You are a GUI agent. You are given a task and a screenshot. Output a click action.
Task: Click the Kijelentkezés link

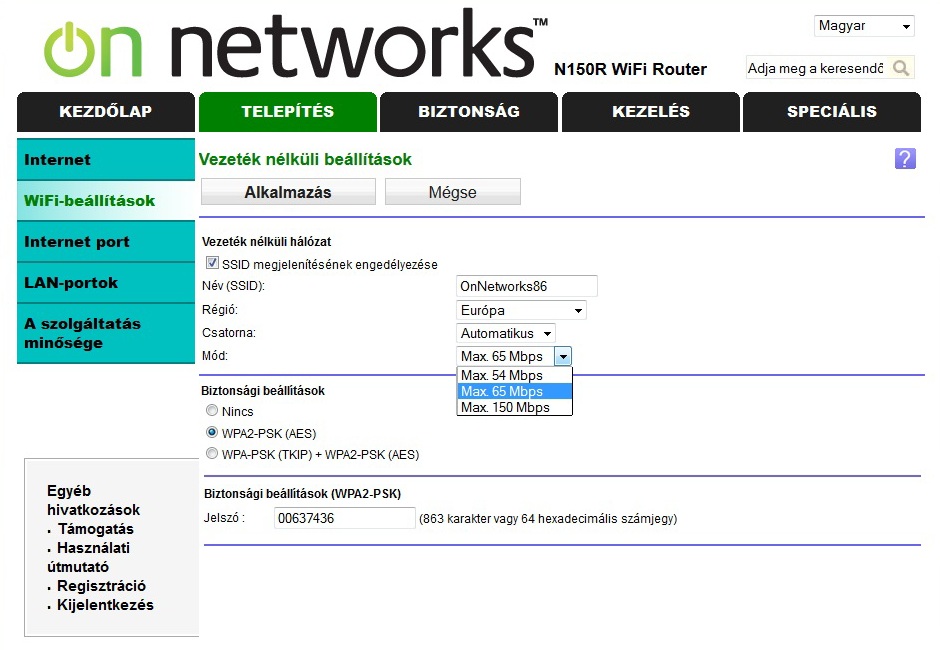tap(106, 605)
